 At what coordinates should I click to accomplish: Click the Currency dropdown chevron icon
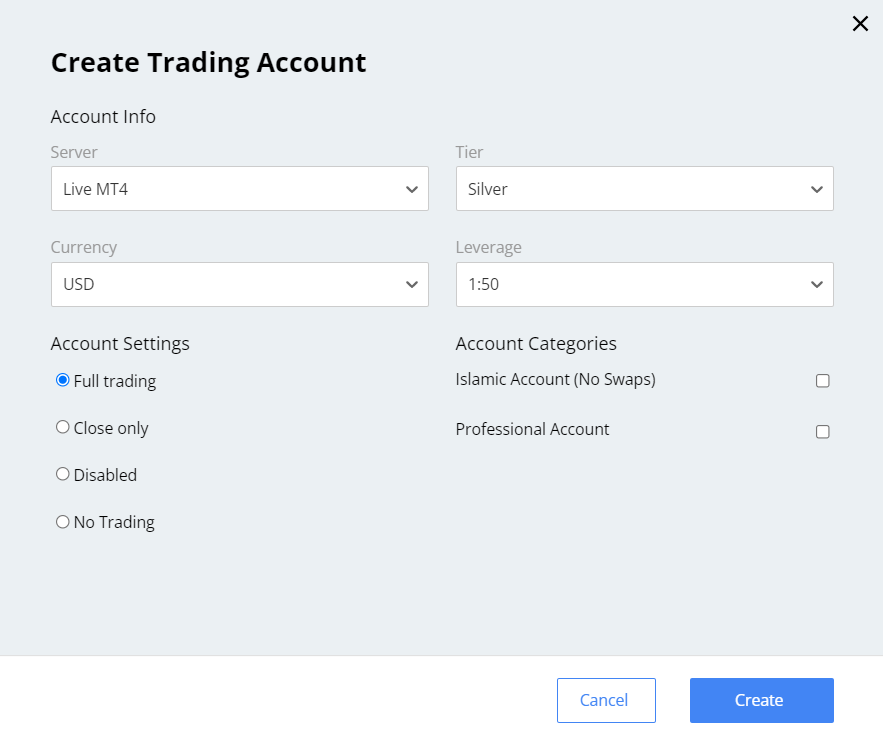pyautogui.click(x=412, y=284)
